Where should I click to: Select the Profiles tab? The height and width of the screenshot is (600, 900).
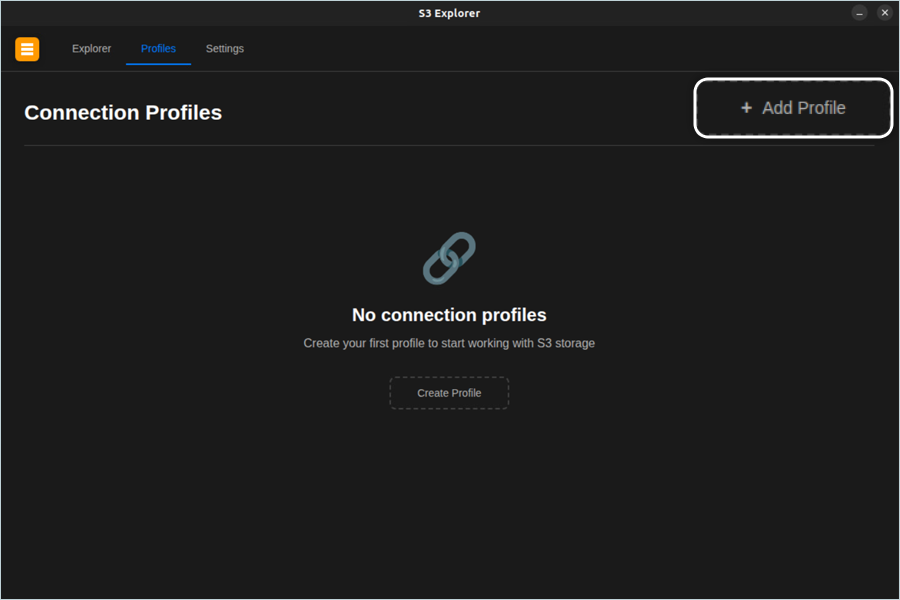(158, 49)
